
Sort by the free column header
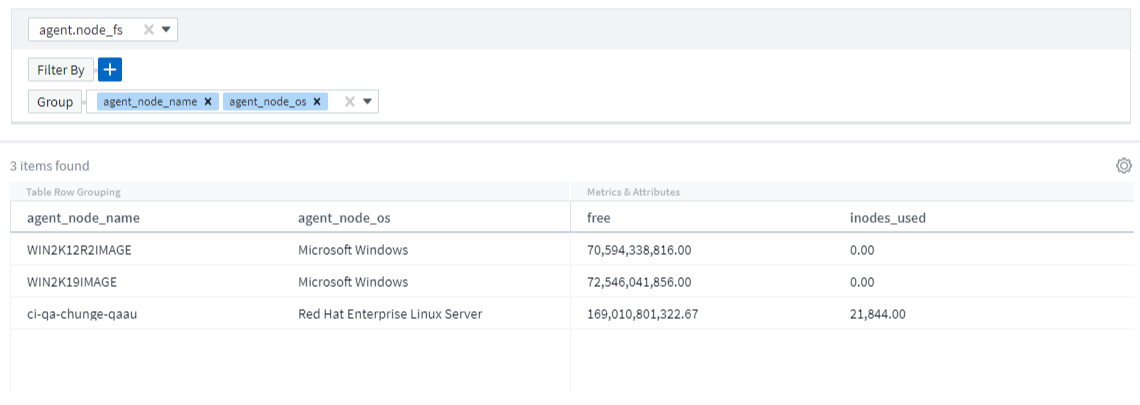point(599,217)
